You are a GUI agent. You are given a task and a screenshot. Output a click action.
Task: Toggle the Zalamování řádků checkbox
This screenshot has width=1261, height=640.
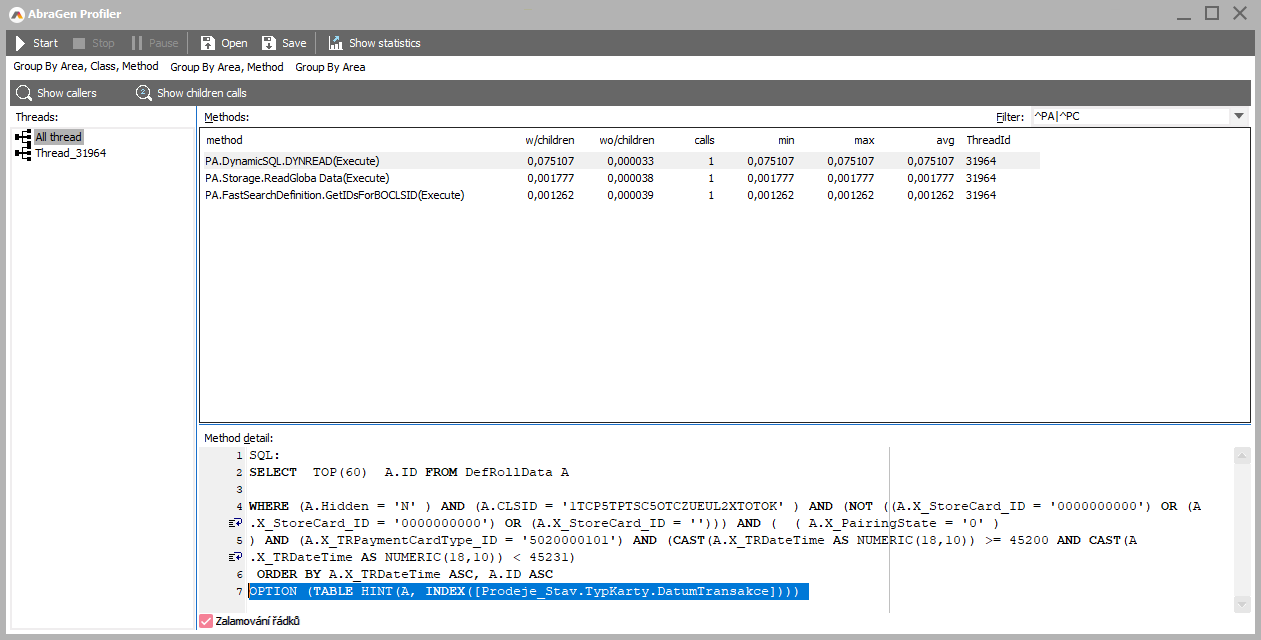(206, 621)
